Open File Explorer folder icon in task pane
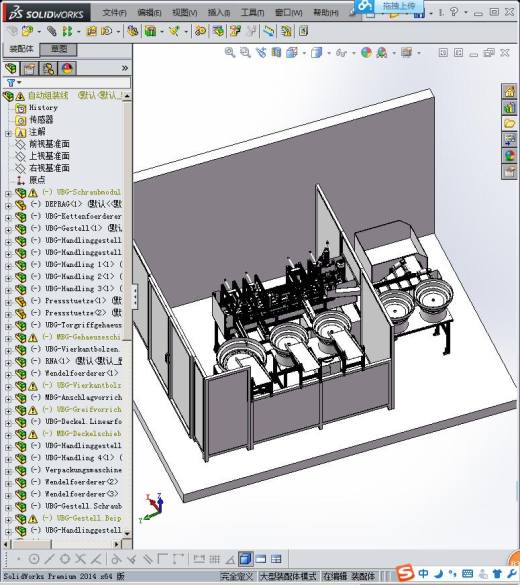 click(x=510, y=123)
